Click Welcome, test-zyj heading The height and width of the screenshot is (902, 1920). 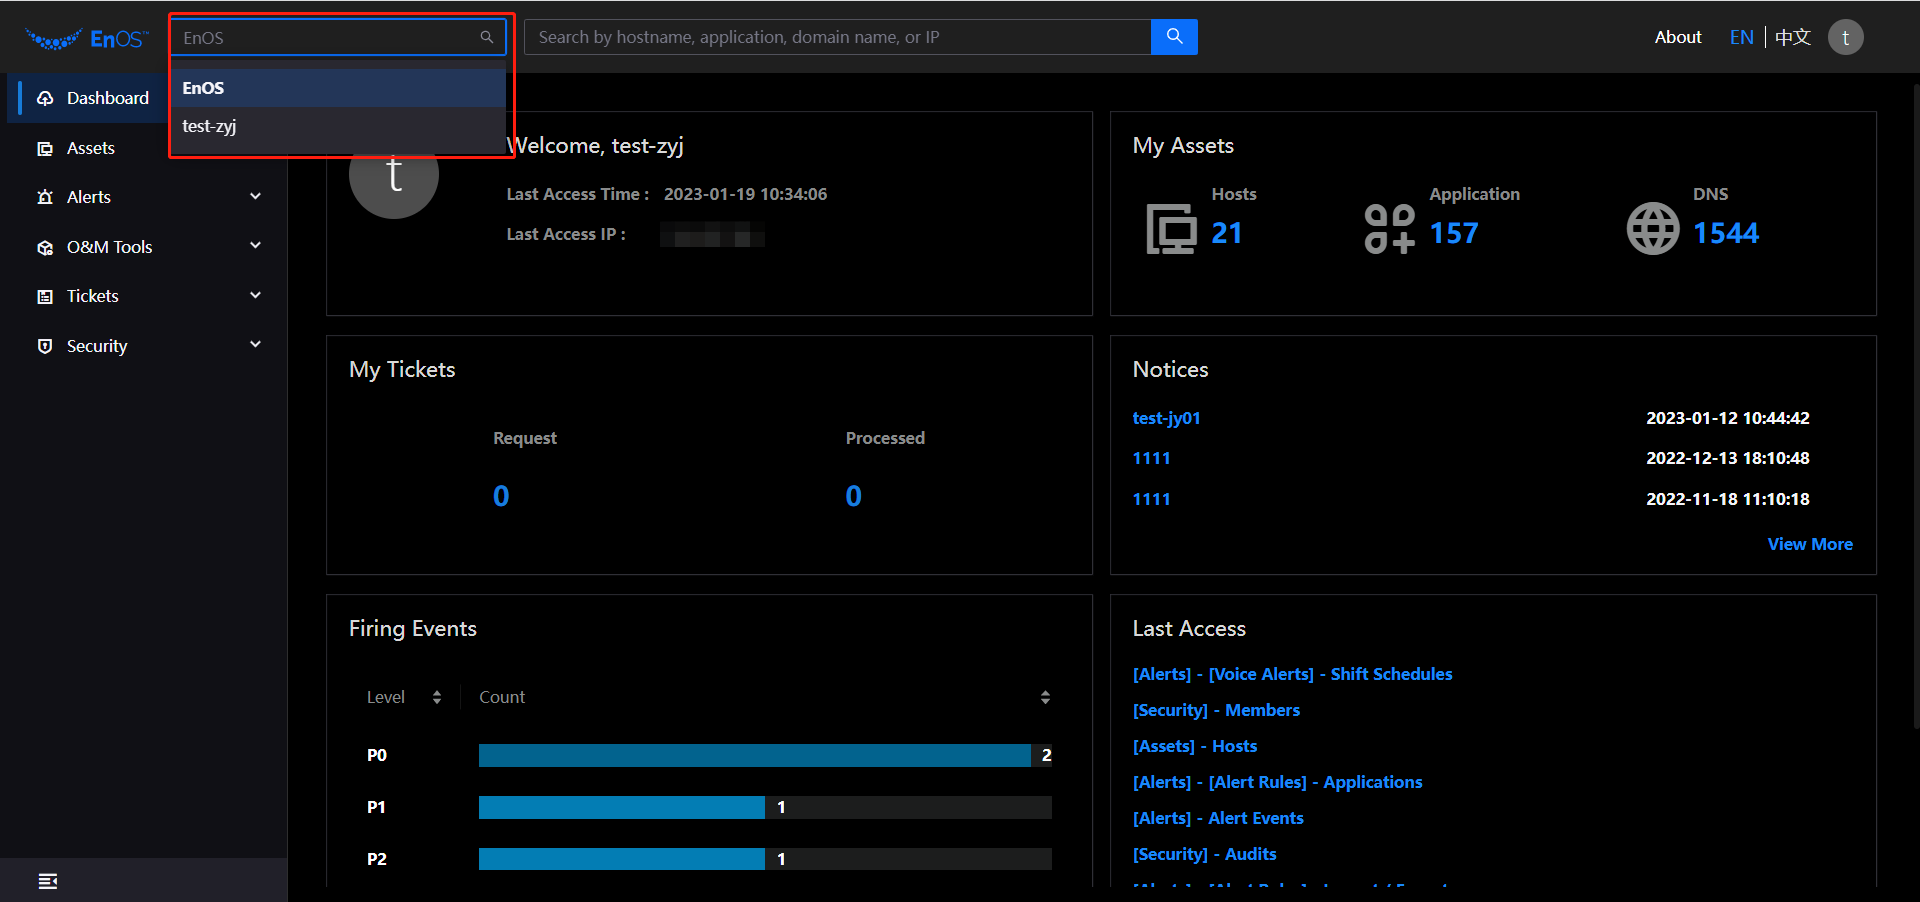coord(596,146)
